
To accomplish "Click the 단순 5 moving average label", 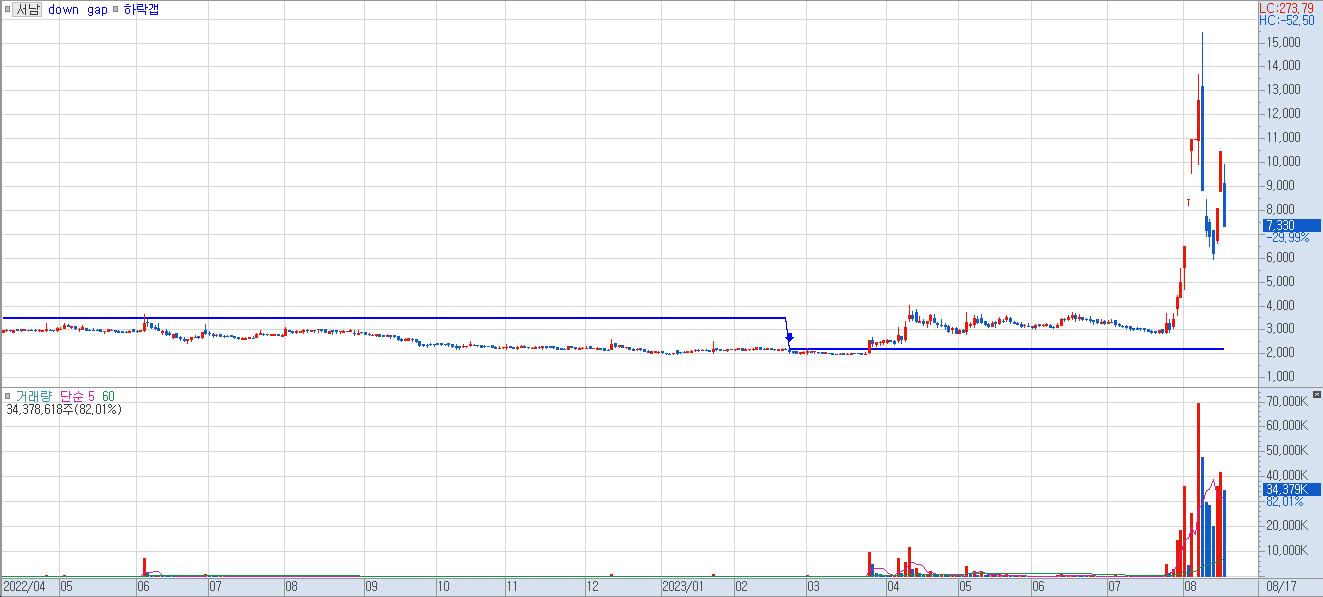I will [77, 396].
